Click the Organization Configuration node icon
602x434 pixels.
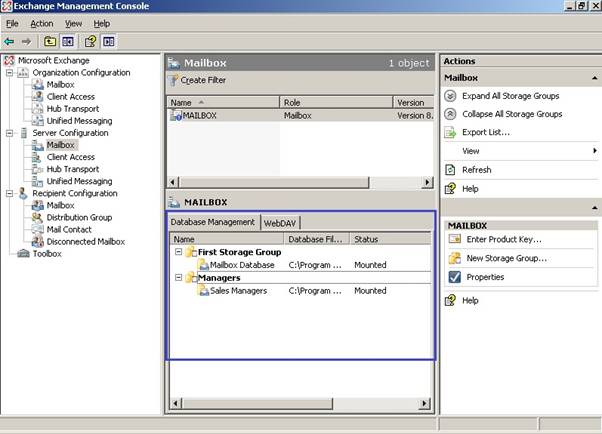[x=23, y=73]
